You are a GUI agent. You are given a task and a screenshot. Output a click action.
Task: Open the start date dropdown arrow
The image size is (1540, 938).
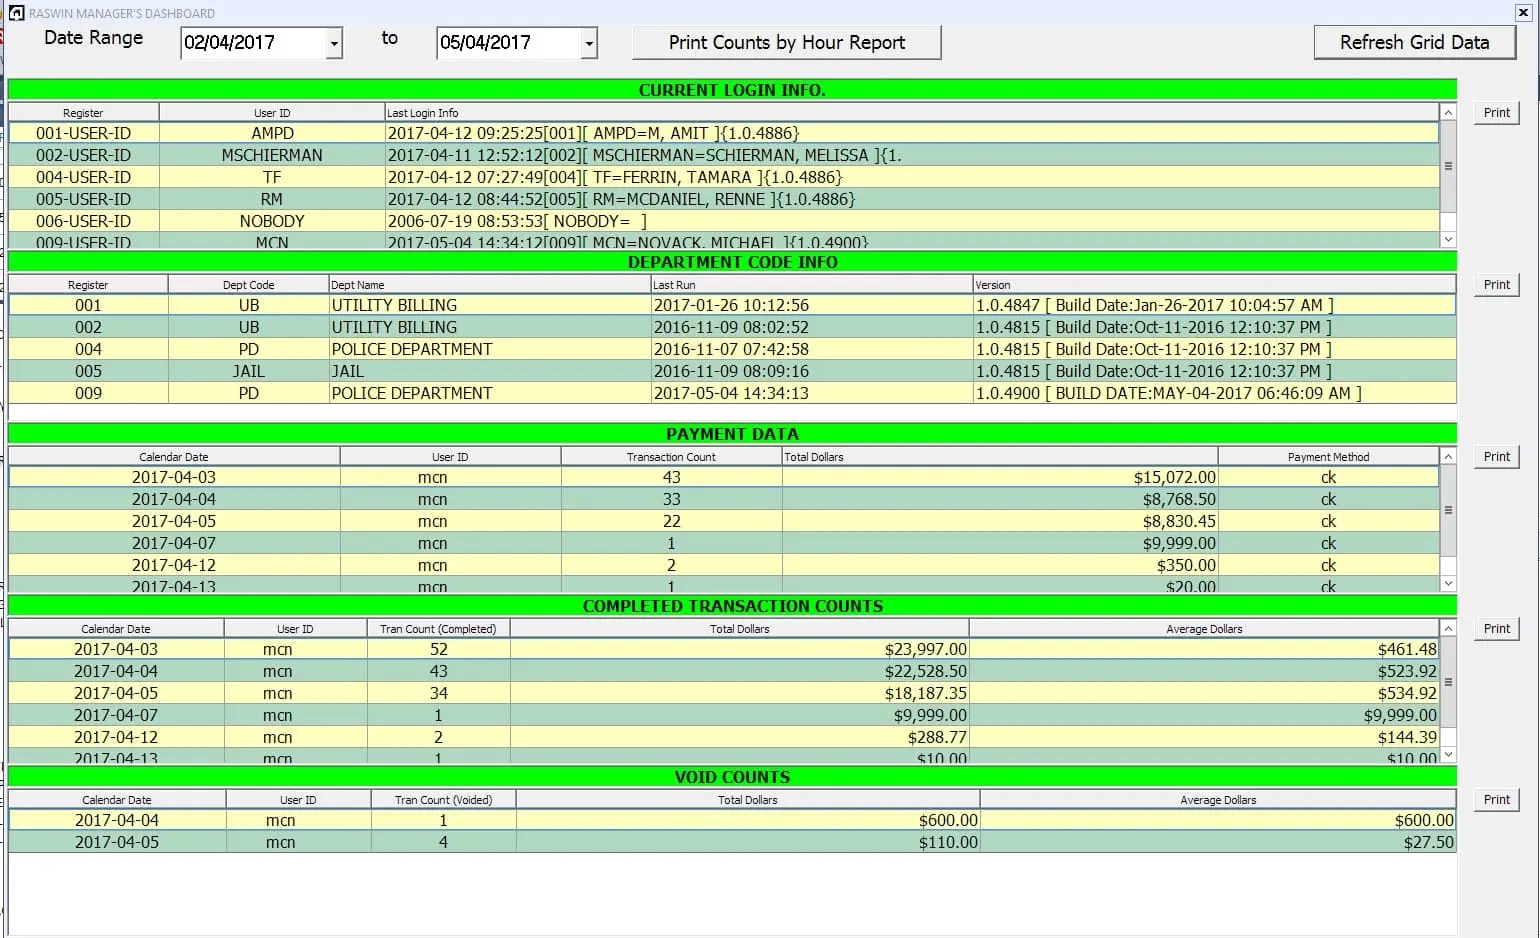pos(334,43)
